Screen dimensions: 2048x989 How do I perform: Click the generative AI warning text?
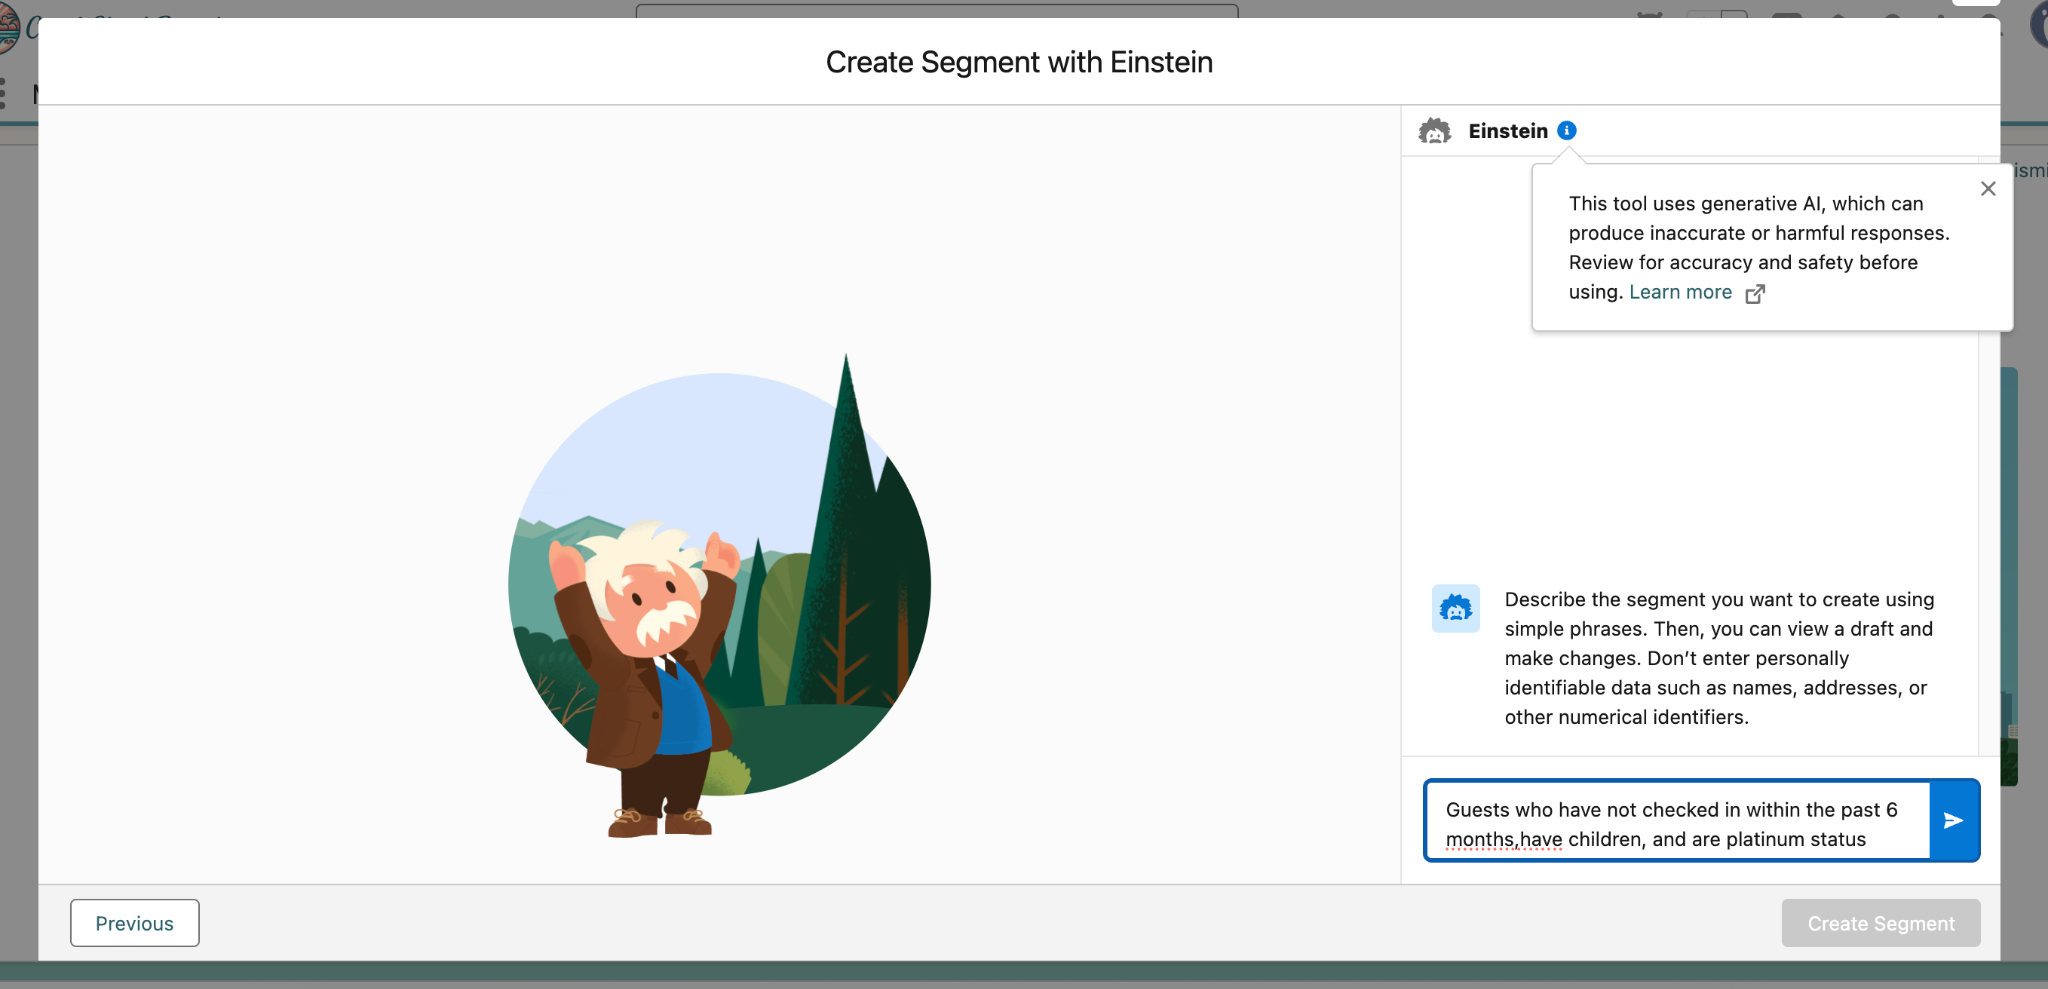coord(1758,247)
